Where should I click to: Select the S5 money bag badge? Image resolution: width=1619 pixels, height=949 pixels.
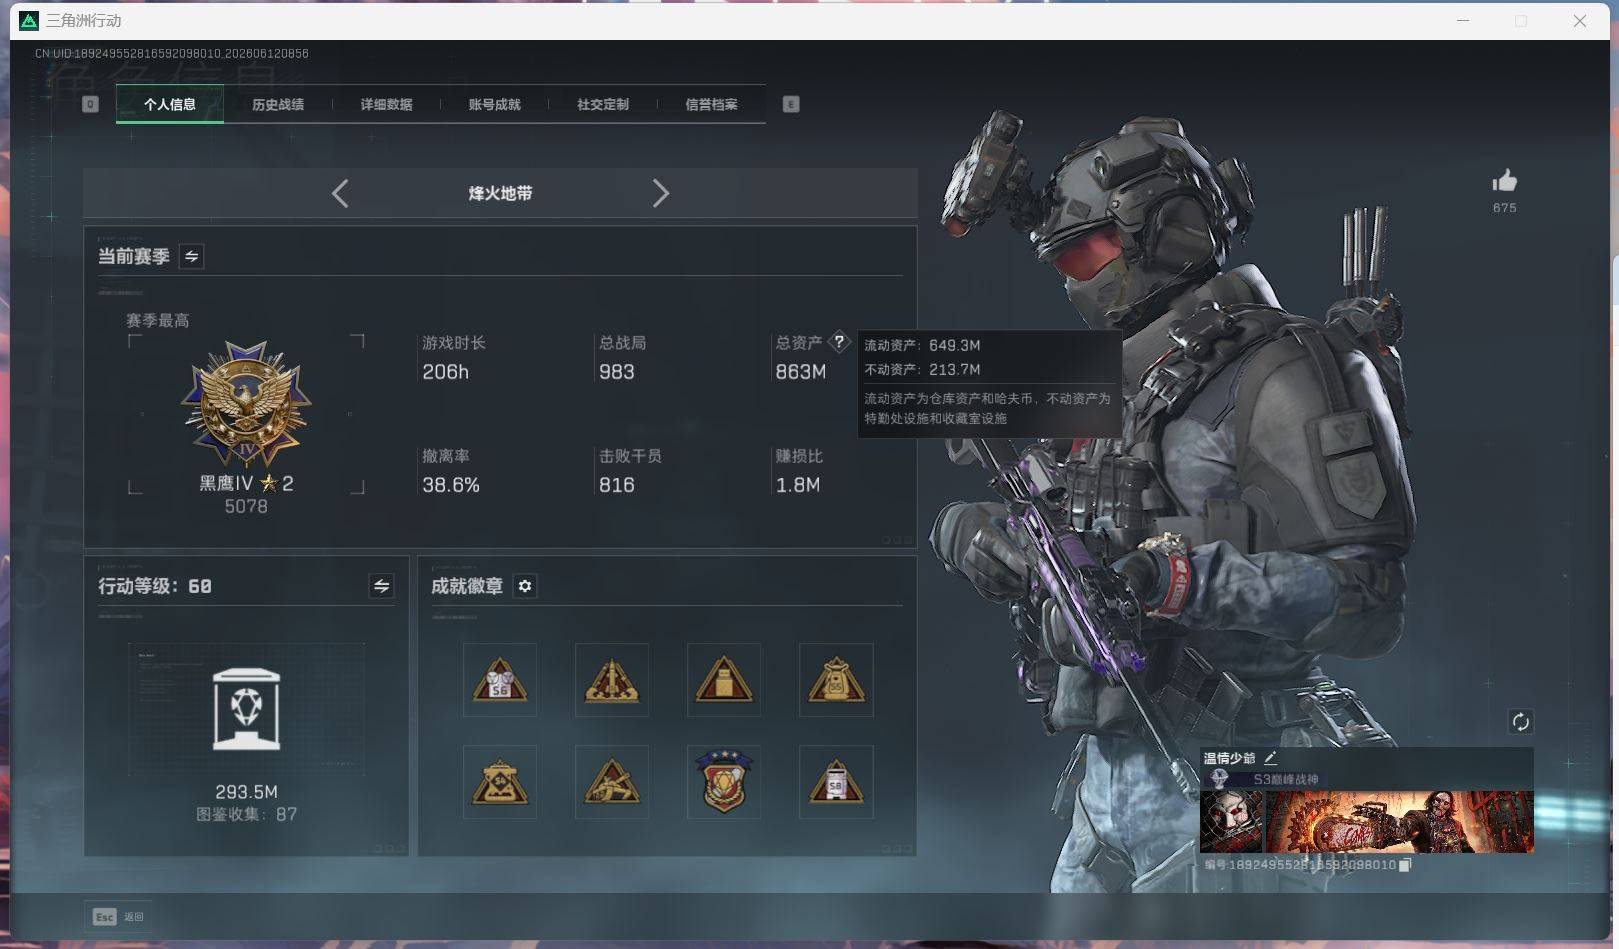836,680
